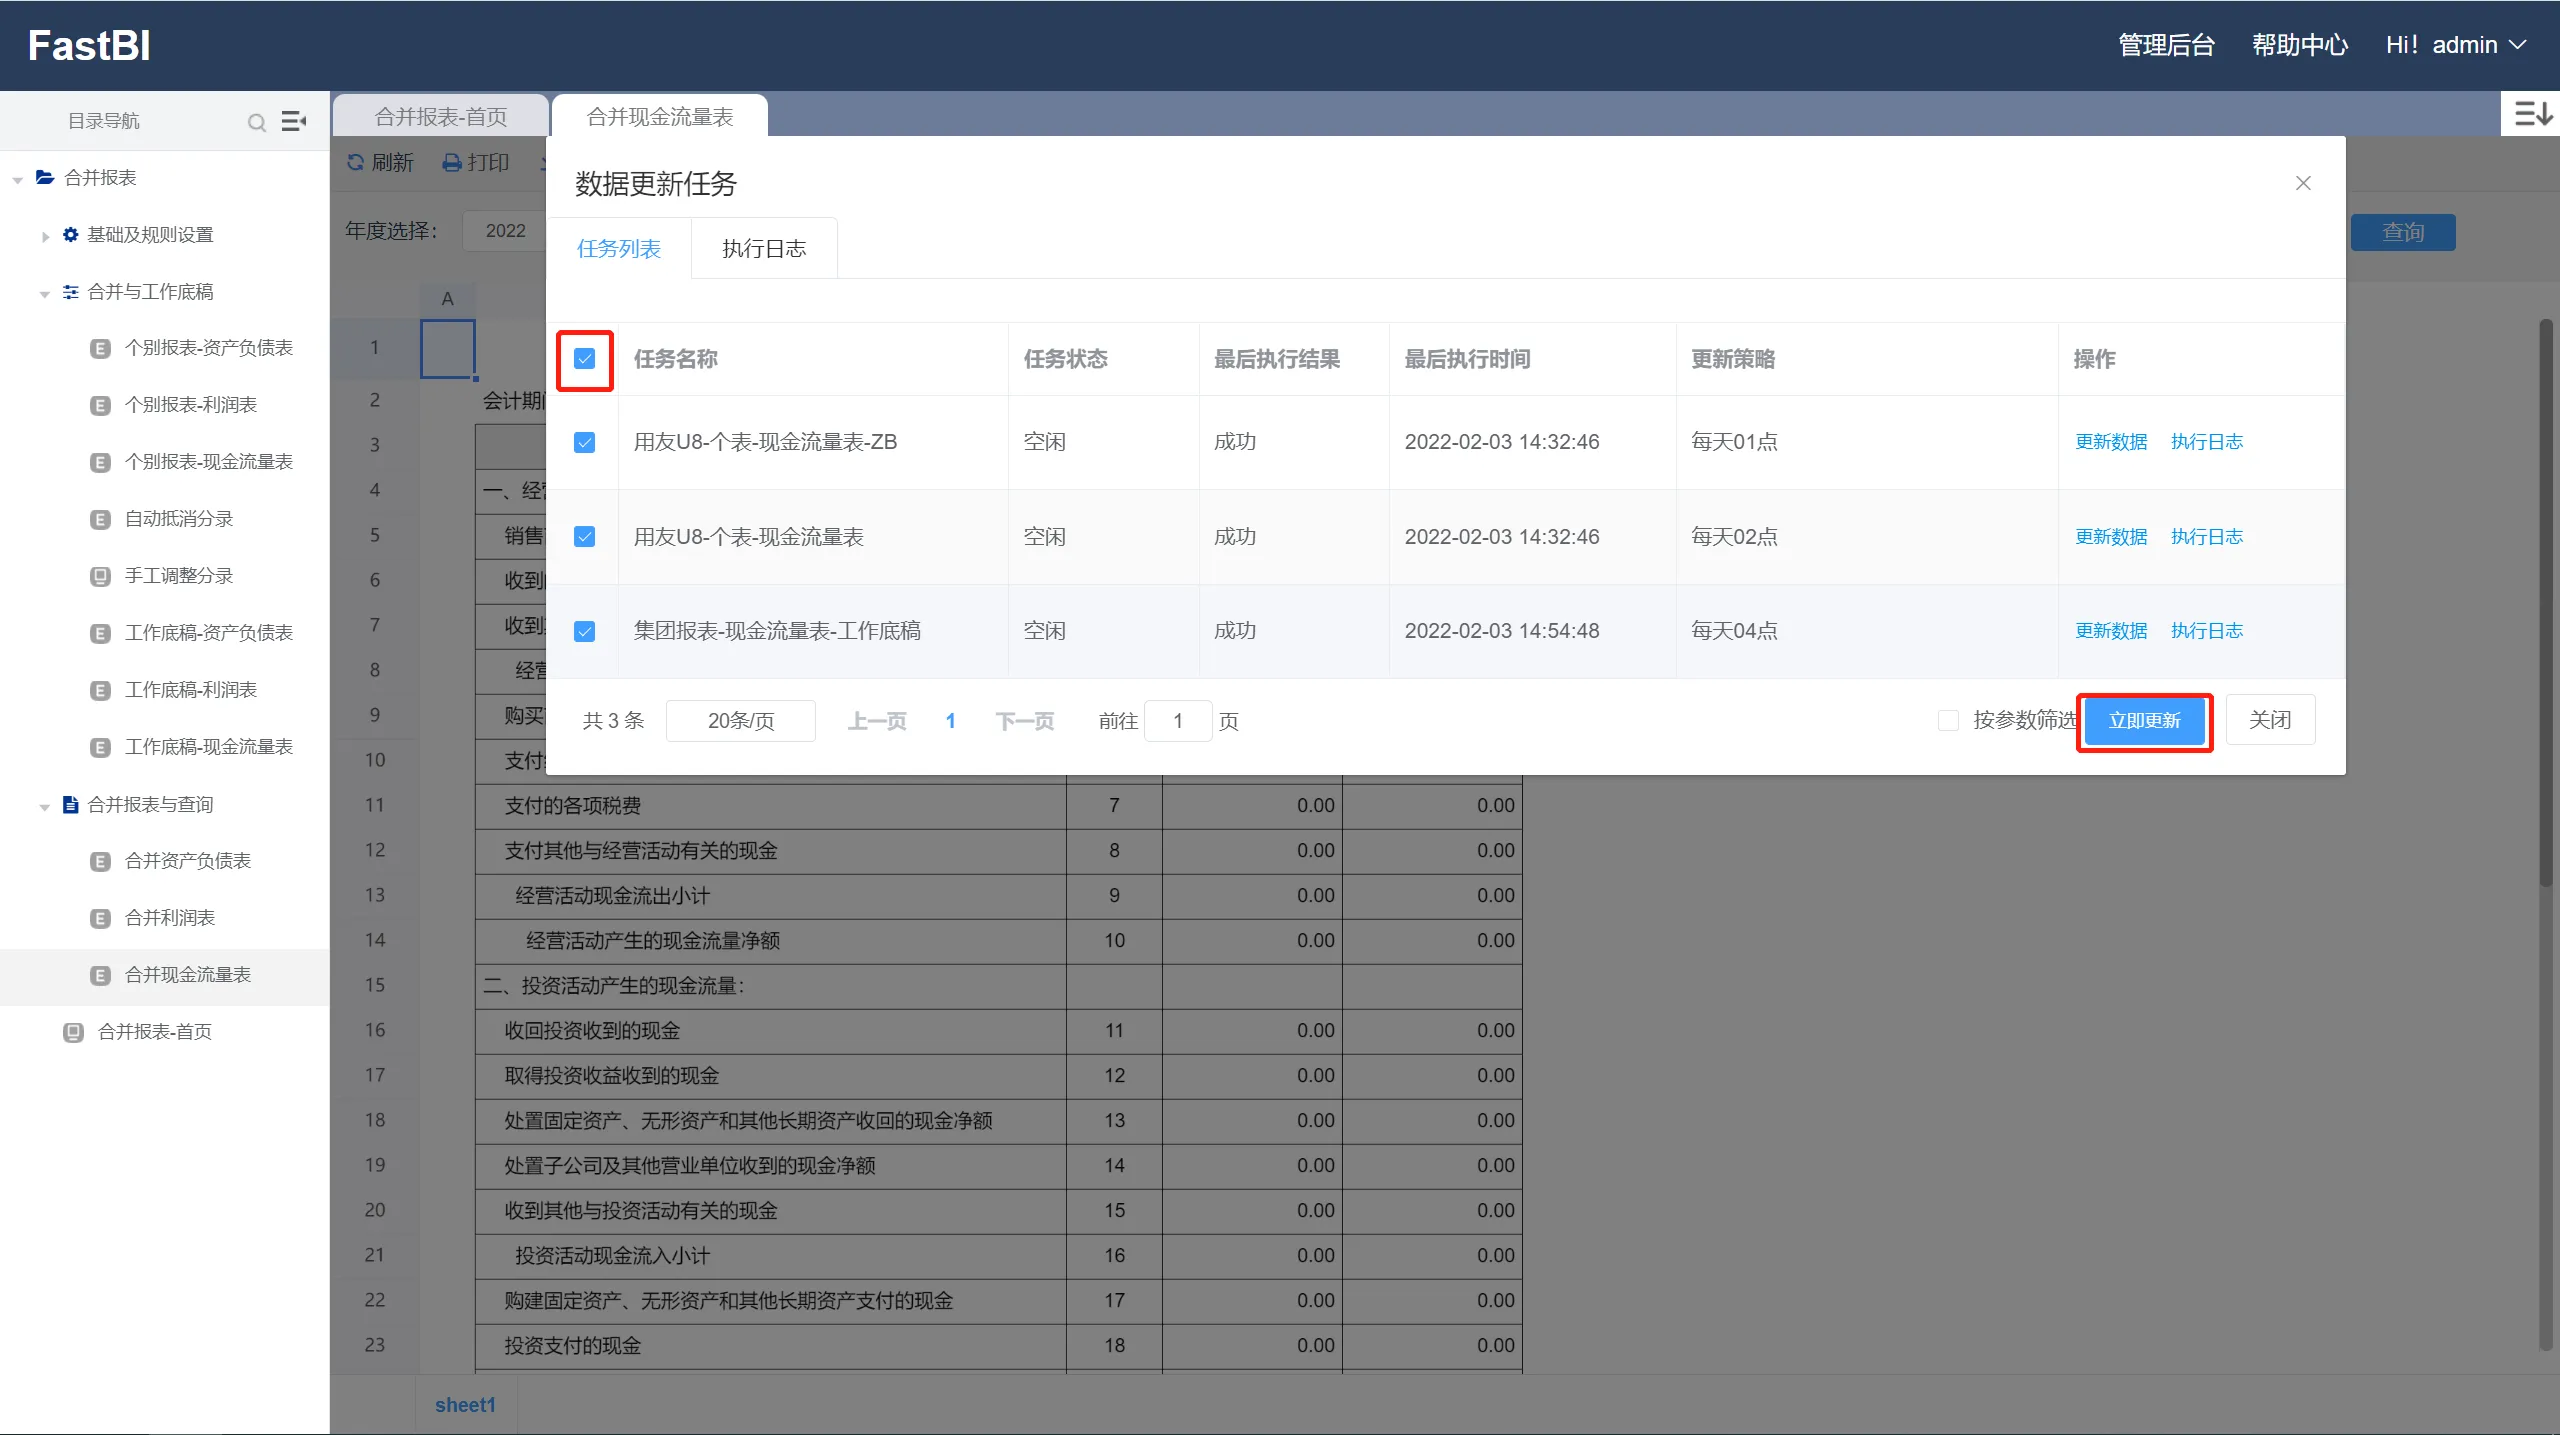Image resolution: width=2560 pixels, height=1435 pixels.
Task: Select spreadsheet cell A1
Action: click(447, 348)
